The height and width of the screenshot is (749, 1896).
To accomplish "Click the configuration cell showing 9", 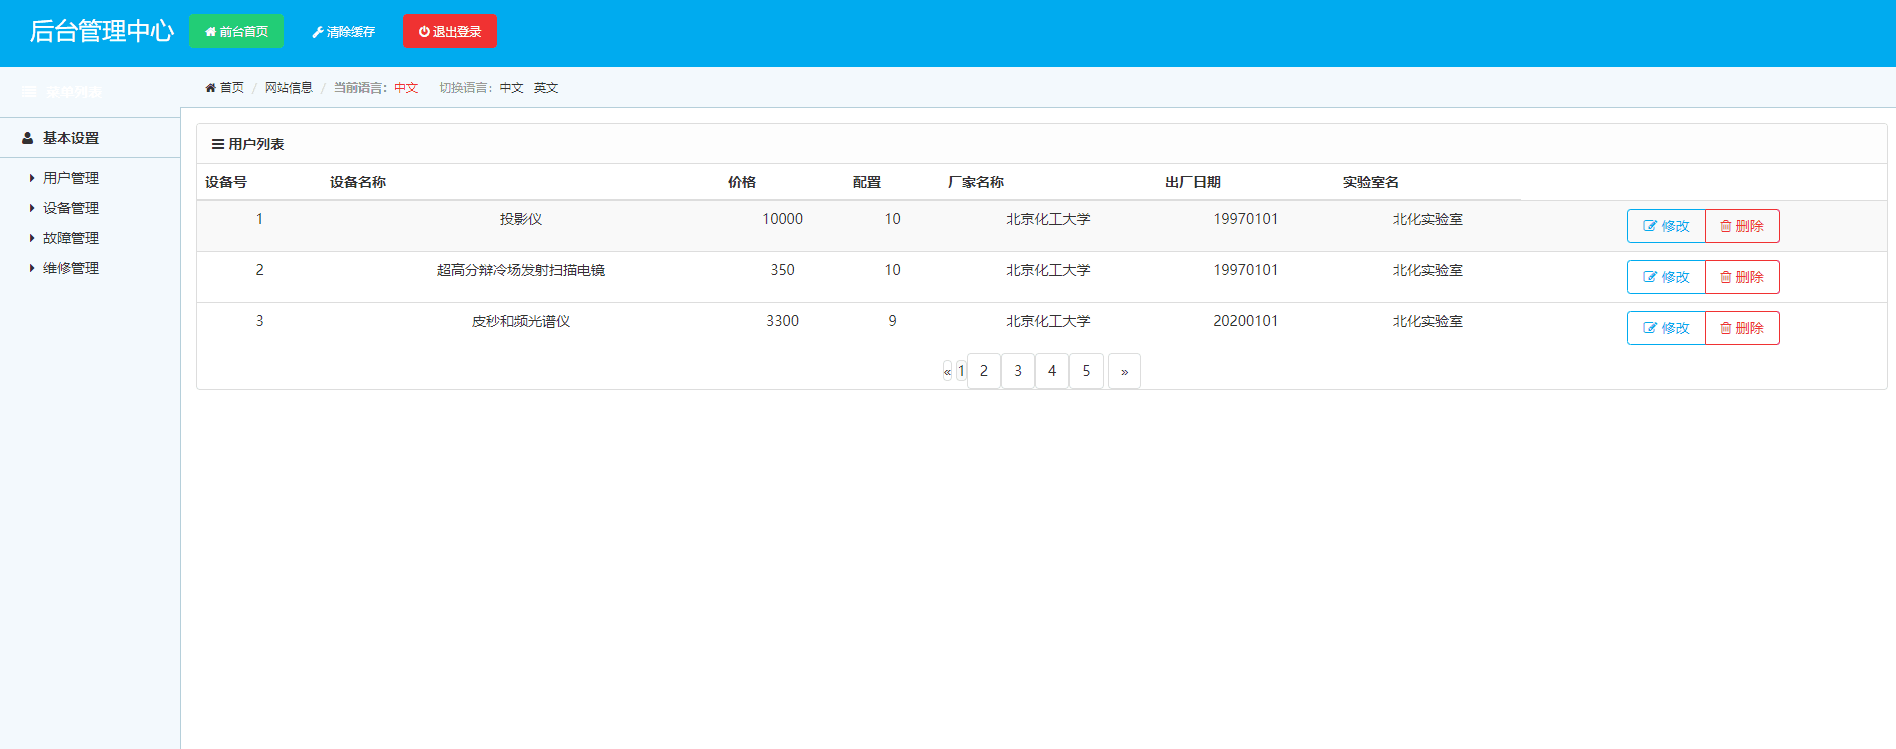I will 892,321.
